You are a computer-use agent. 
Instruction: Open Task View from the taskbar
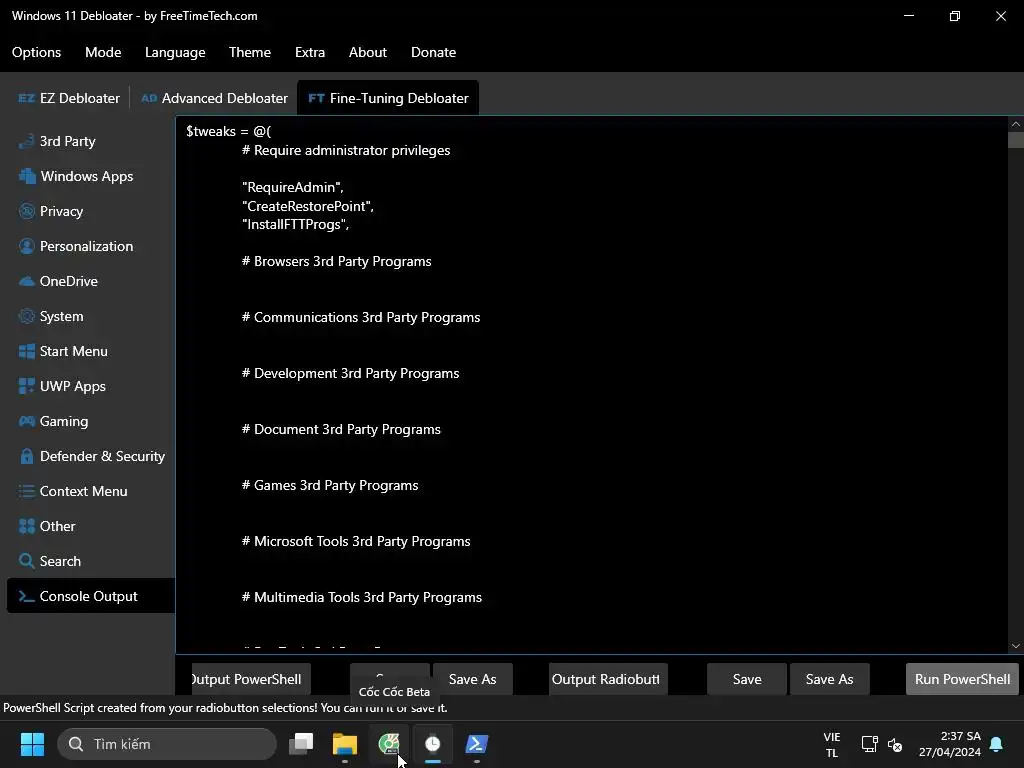[x=302, y=743]
